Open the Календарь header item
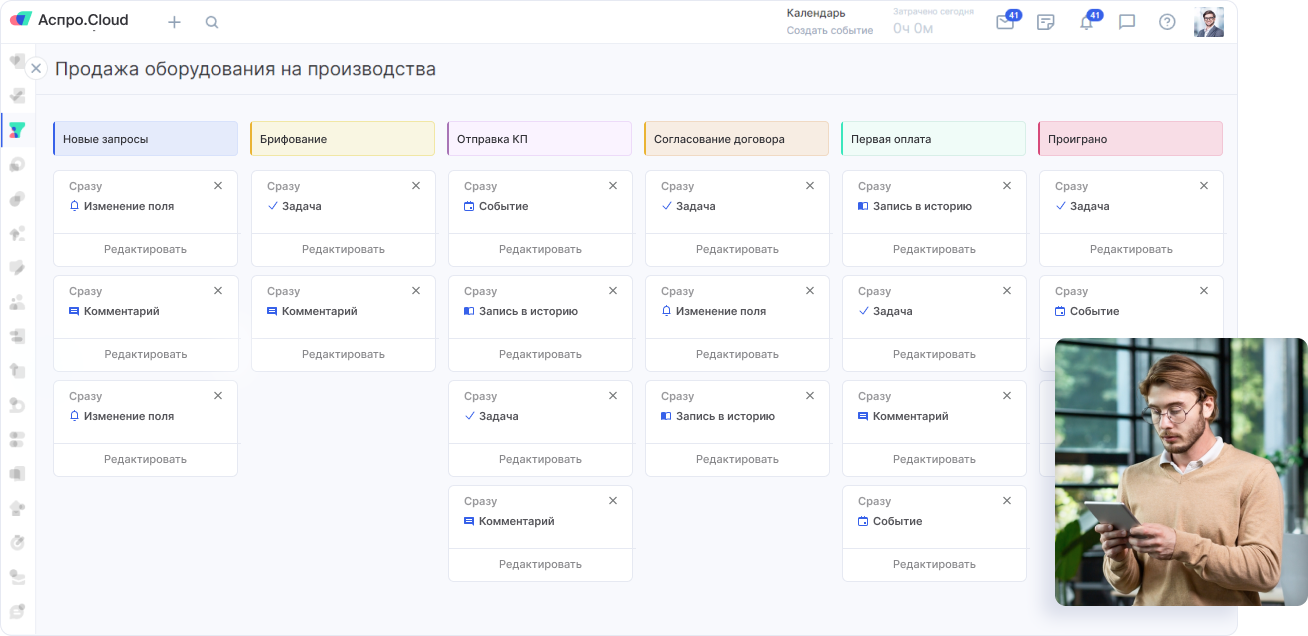 coord(815,13)
